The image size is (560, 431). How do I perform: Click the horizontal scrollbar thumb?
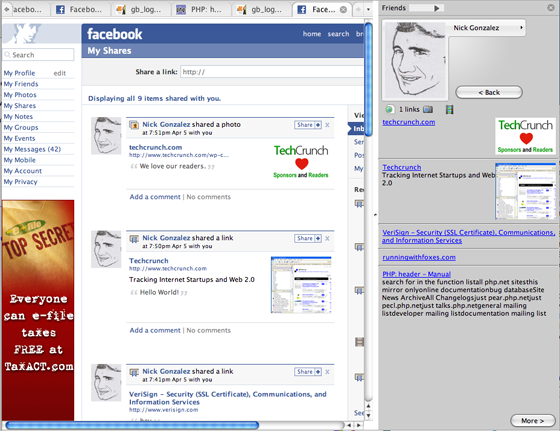click(x=132, y=425)
